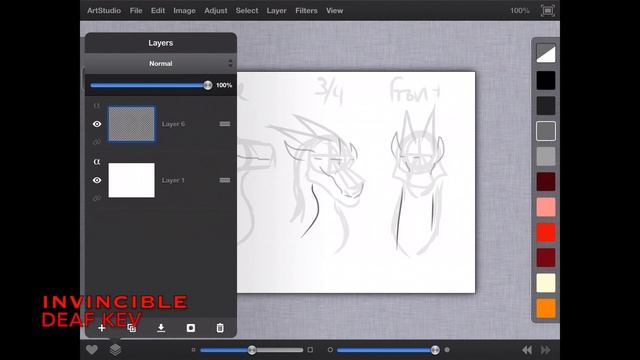
Task: Click the Layer 1 name label
Action: pyautogui.click(x=173, y=180)
